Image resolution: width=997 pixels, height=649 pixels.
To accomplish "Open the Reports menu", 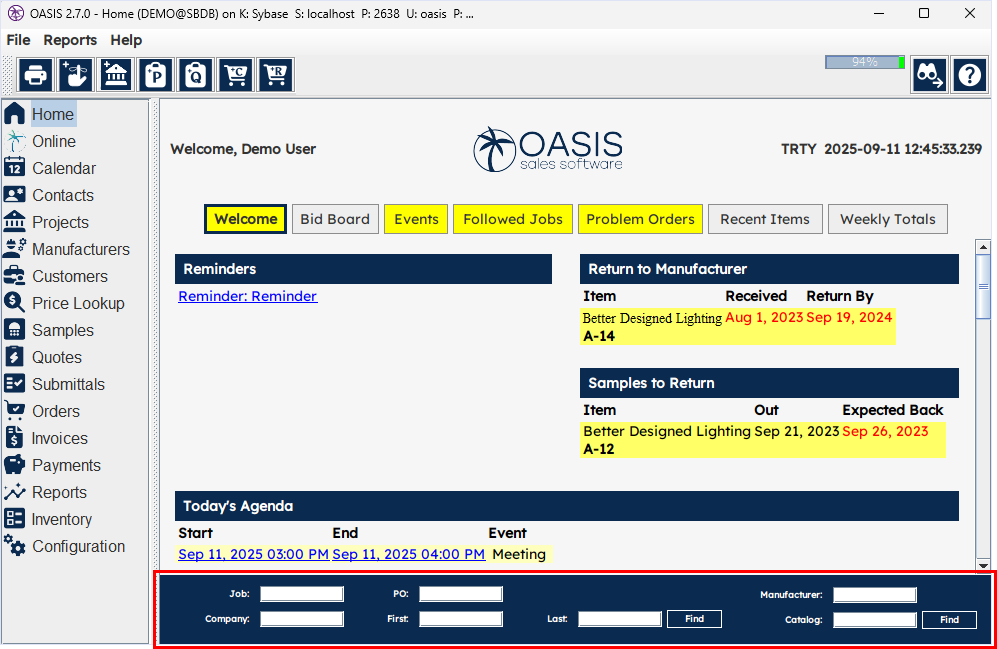I will (70, 40).
